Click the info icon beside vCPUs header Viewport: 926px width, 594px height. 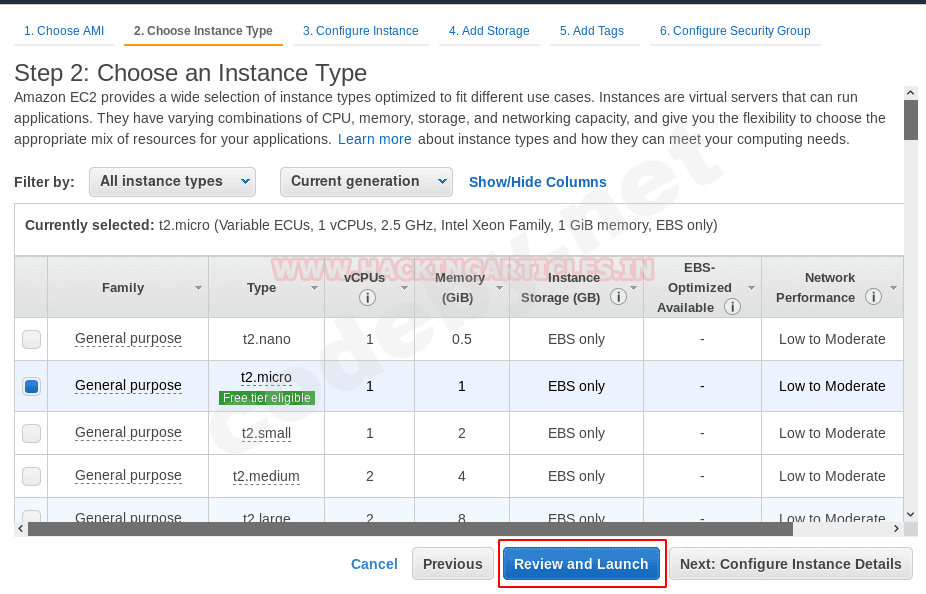tap(368, 297)
